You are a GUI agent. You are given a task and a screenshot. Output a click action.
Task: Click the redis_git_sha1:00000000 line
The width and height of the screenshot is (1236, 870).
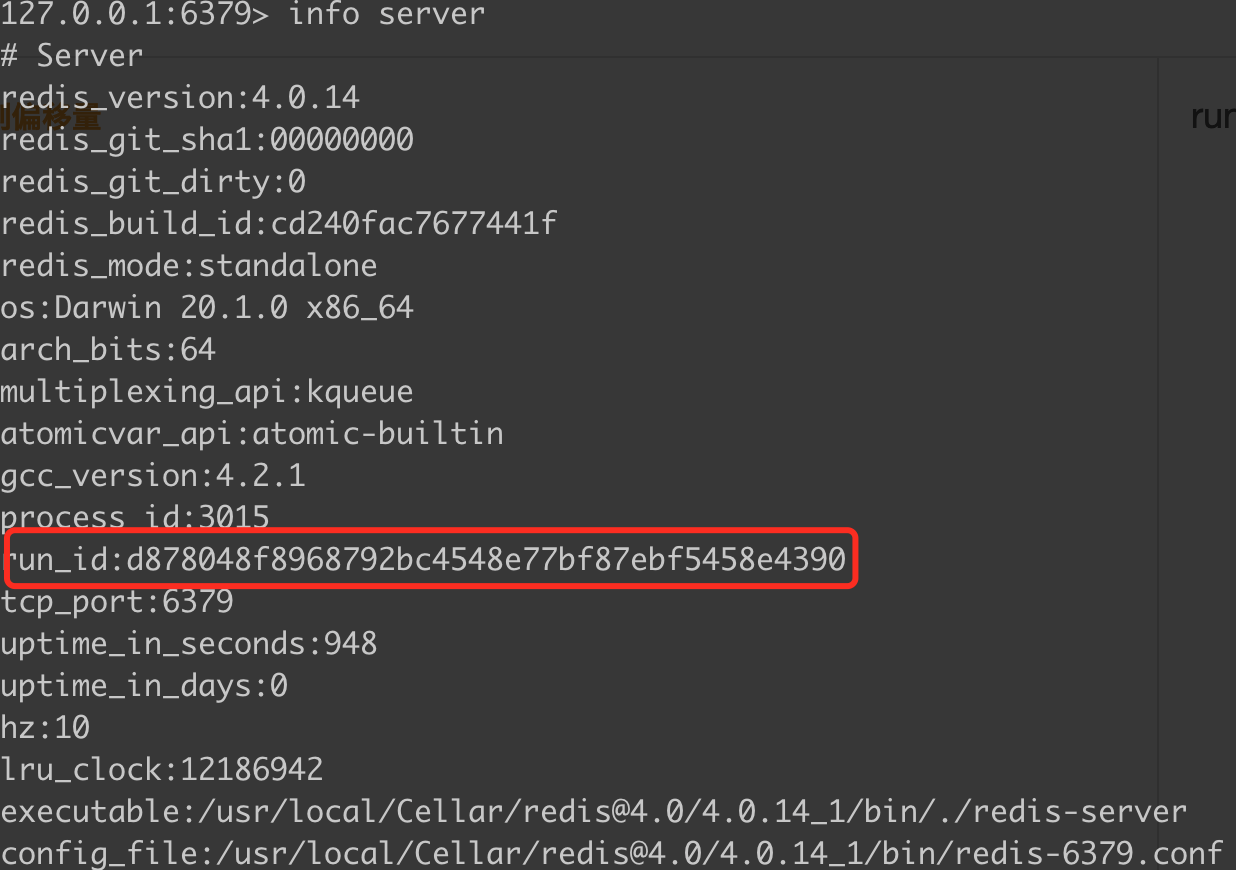[x=207, y=139]
